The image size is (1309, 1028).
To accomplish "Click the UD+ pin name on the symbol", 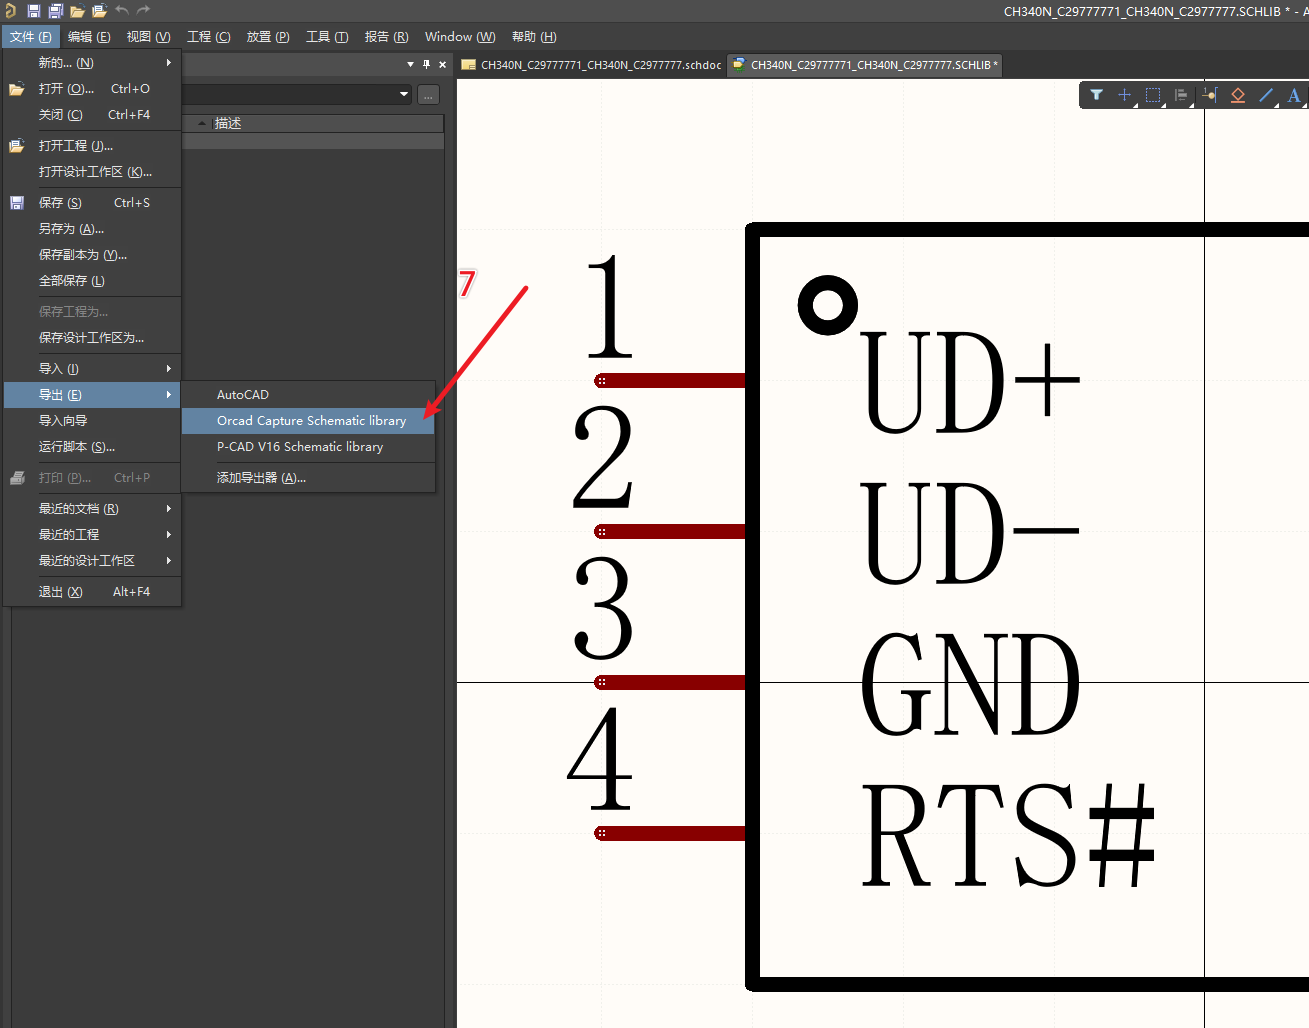I will coord(971,381).
